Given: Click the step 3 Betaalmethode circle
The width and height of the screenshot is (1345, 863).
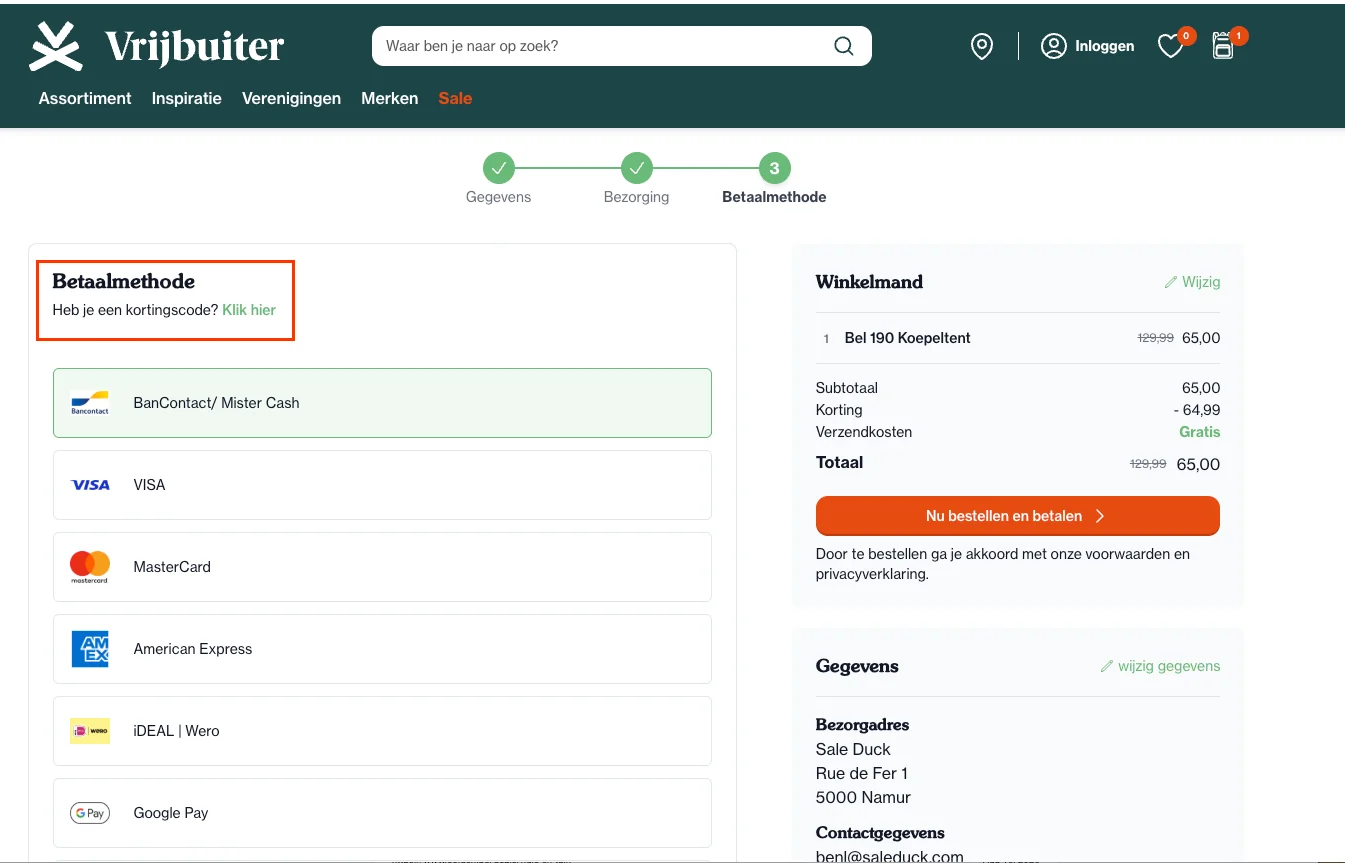Looking at the screenshot, I should 774,168.
